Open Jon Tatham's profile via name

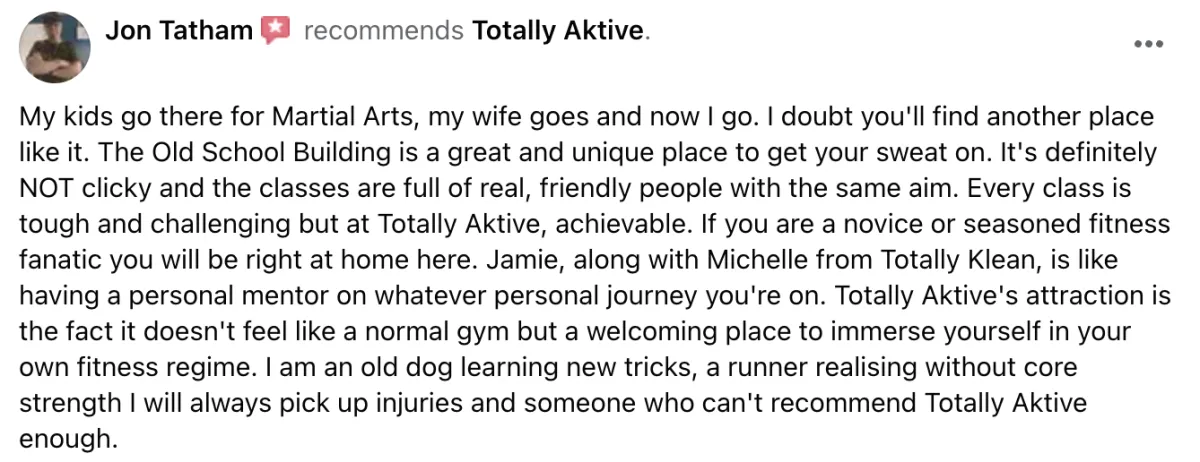coord(179,31)
